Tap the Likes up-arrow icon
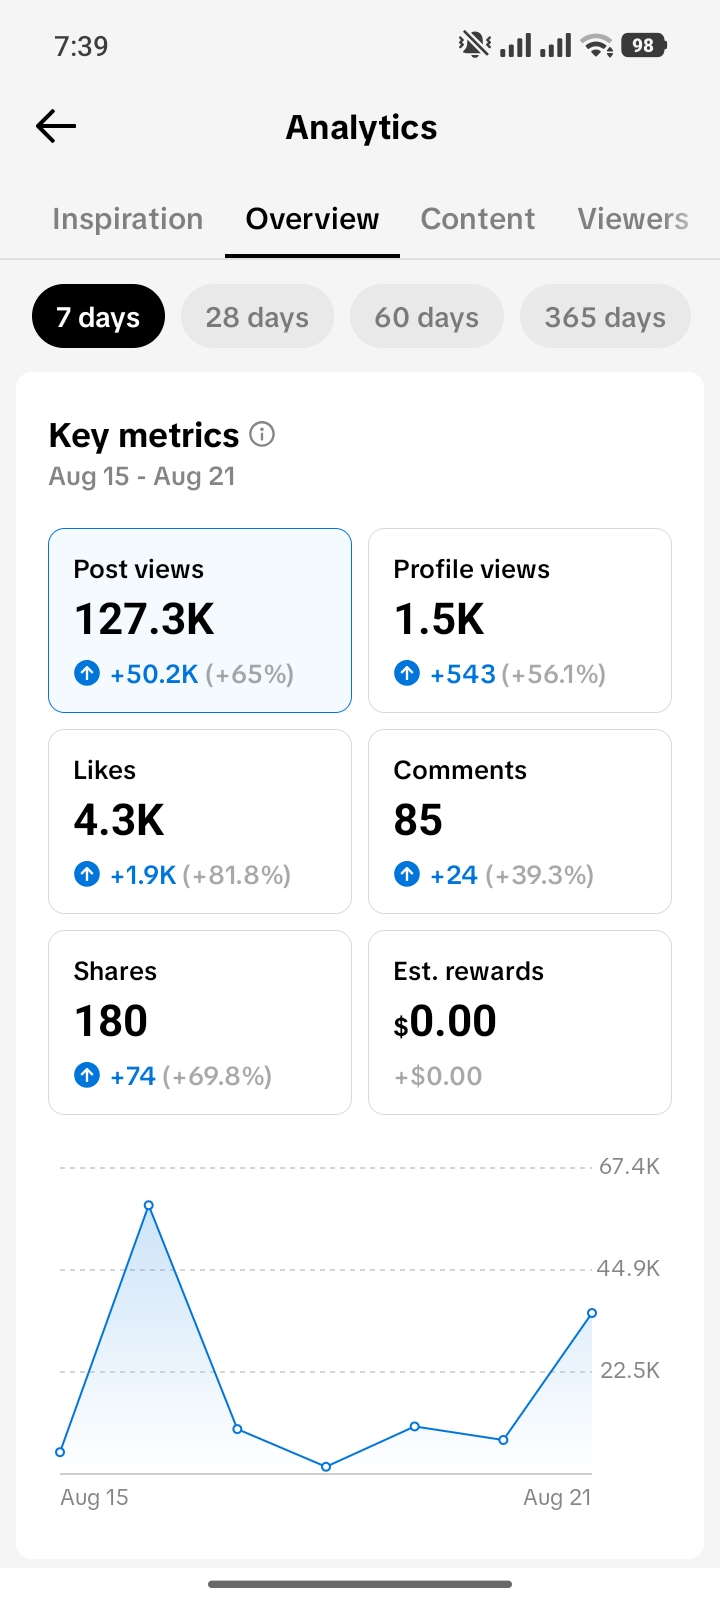The image size is (720, 1600). pyautogui.click(x=87, y=874)
